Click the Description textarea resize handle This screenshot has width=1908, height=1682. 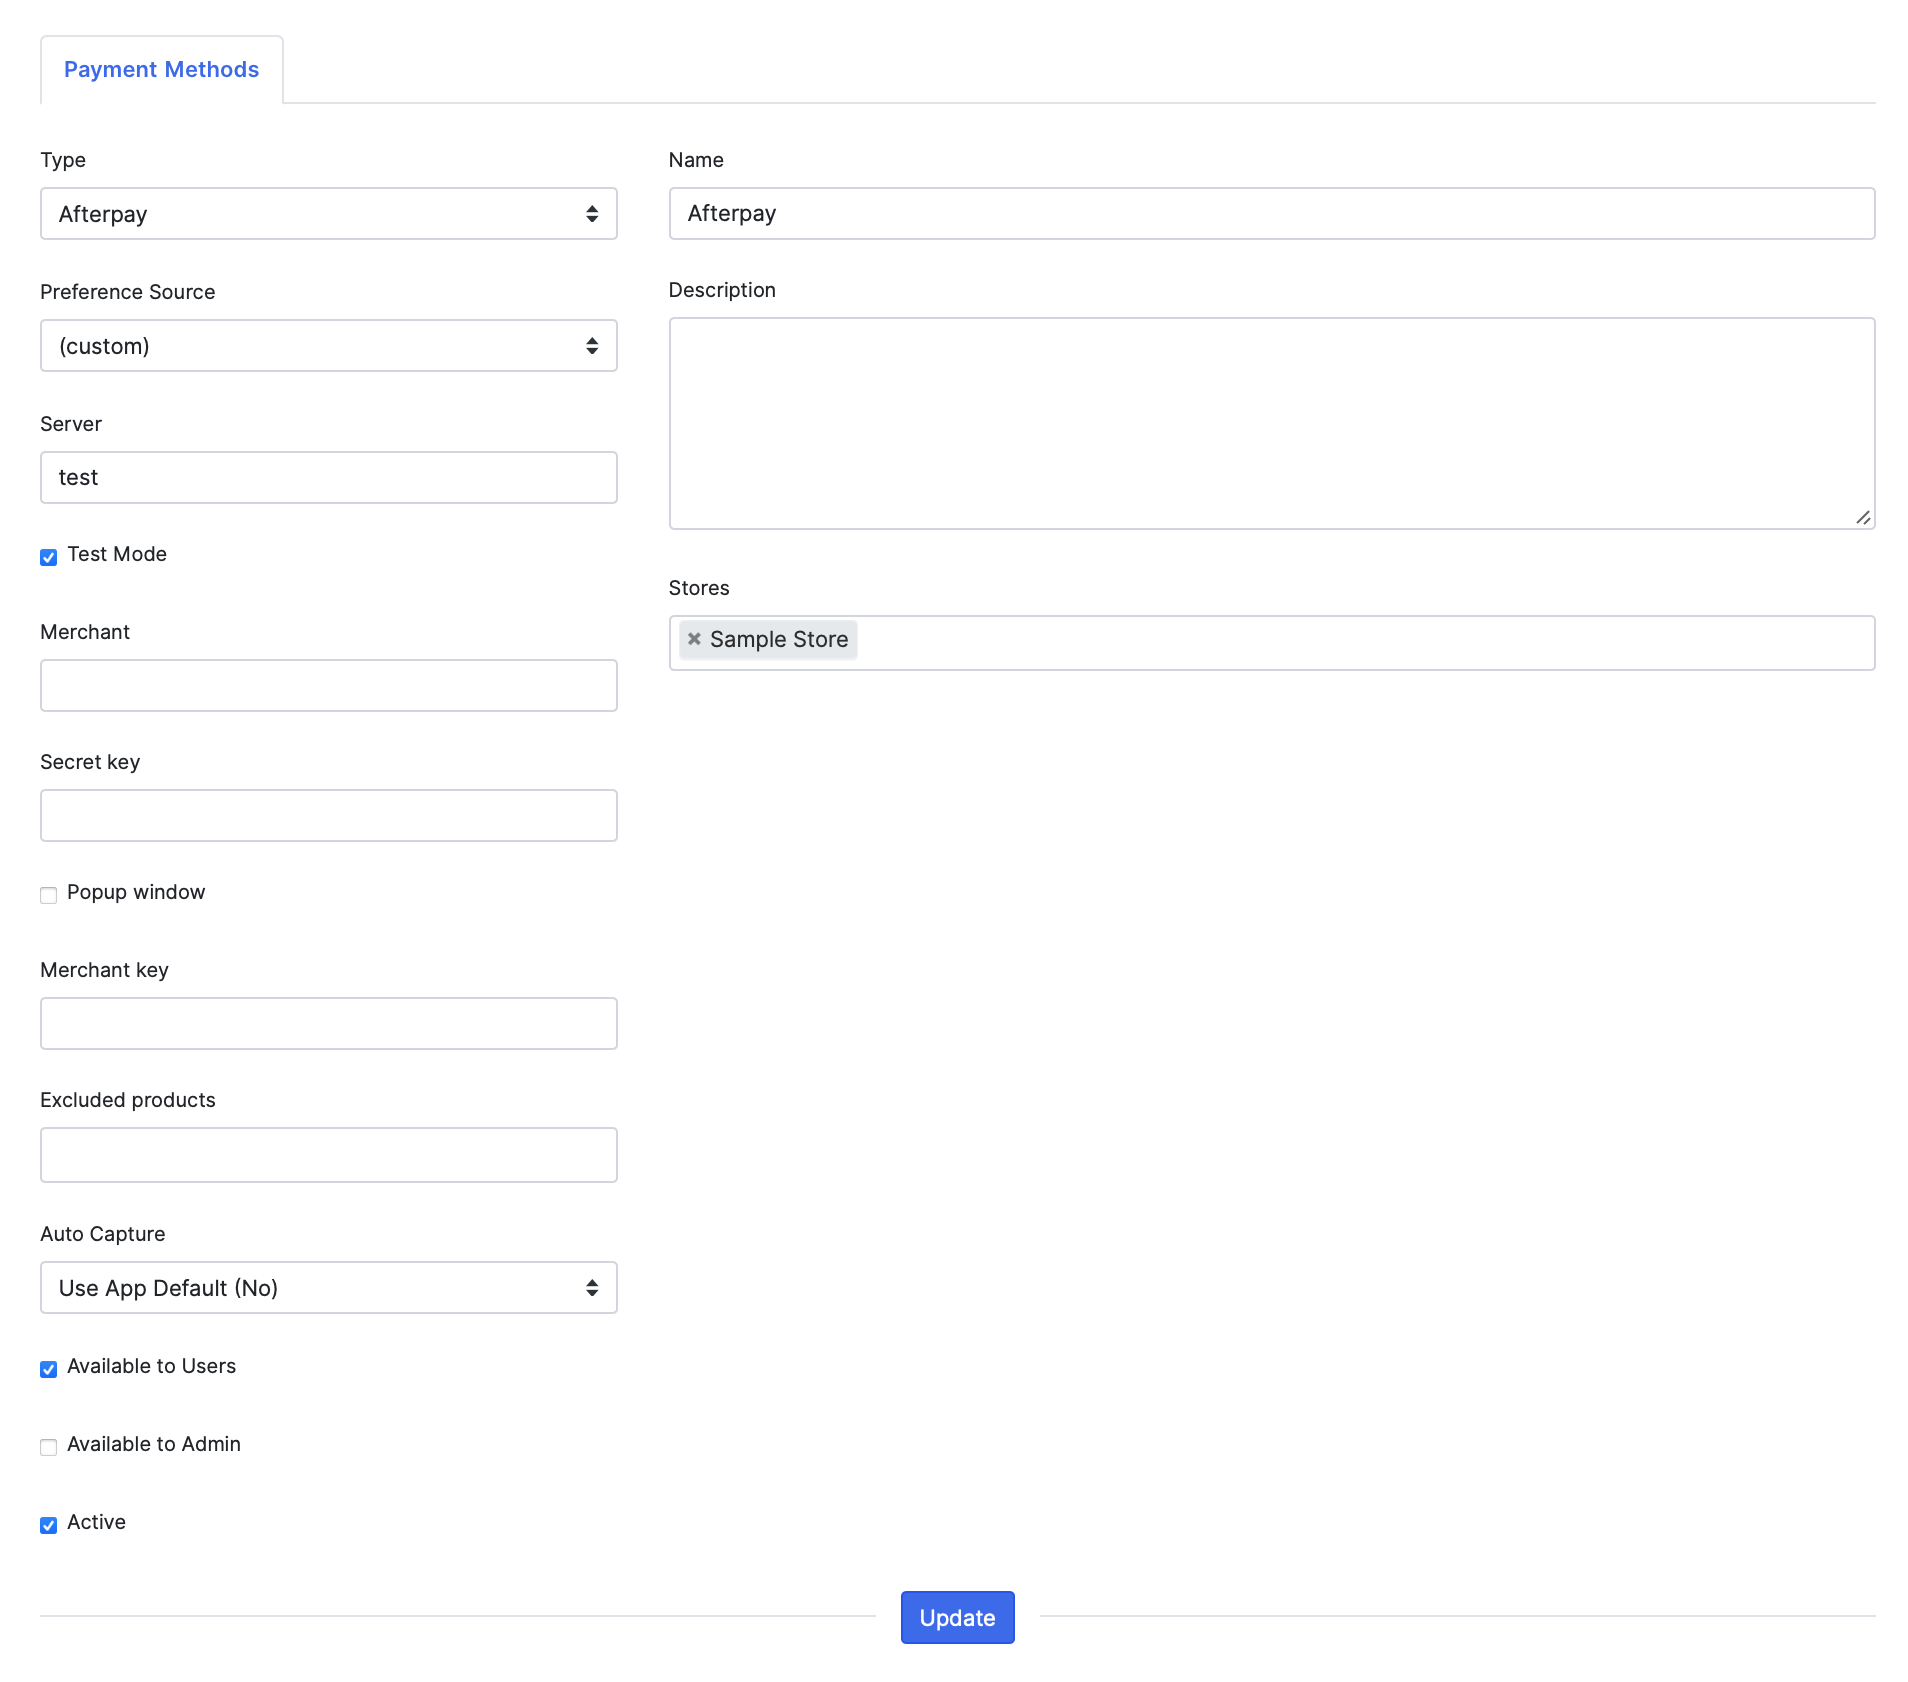coord(1862,517)
